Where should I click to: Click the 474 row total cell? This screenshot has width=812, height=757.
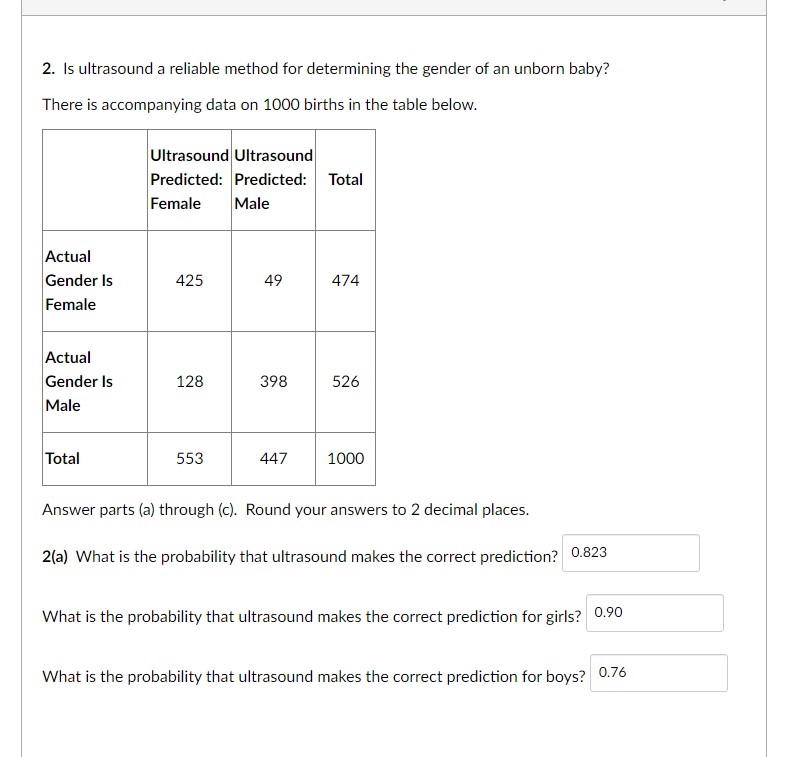(345, 280)
